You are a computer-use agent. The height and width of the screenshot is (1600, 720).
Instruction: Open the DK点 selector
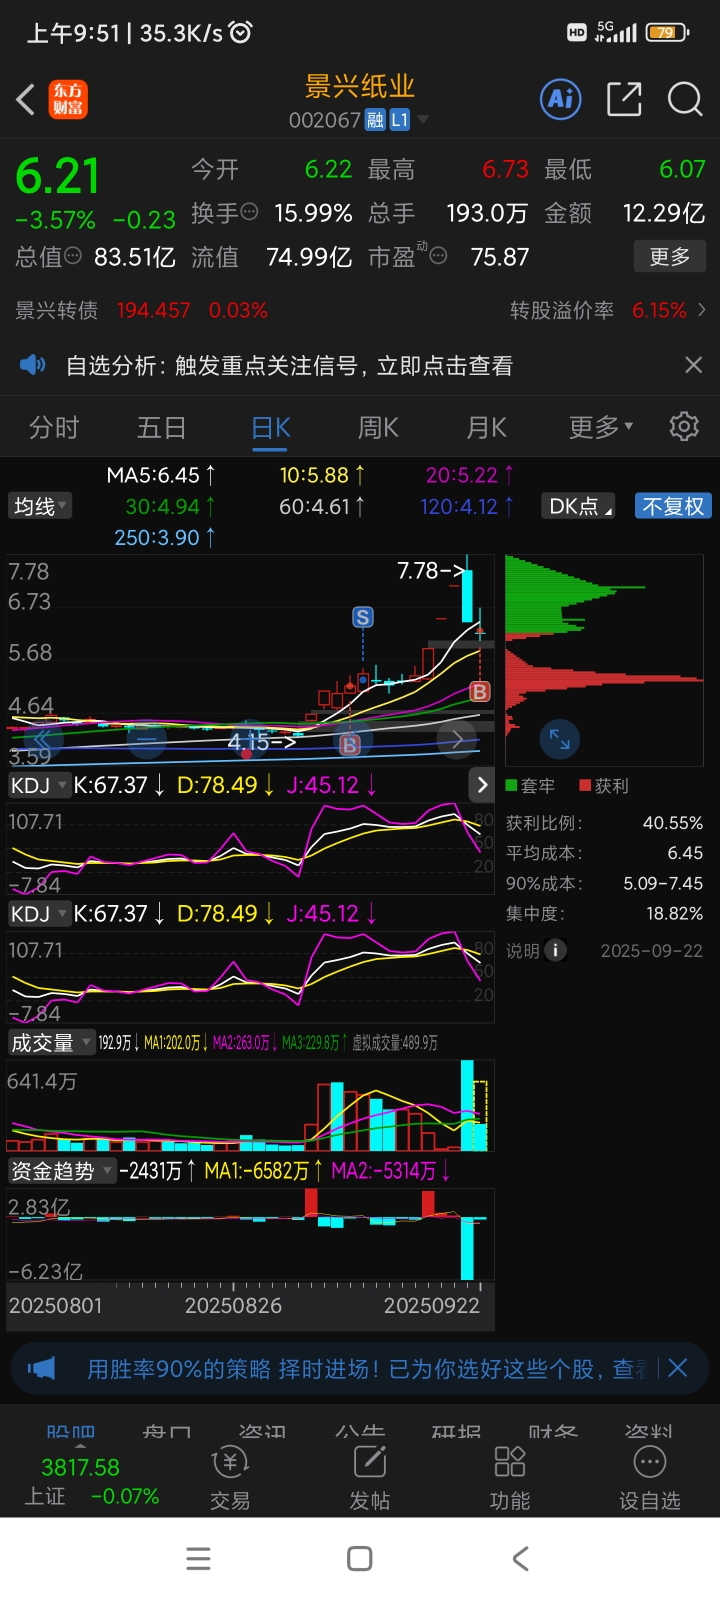580,506
